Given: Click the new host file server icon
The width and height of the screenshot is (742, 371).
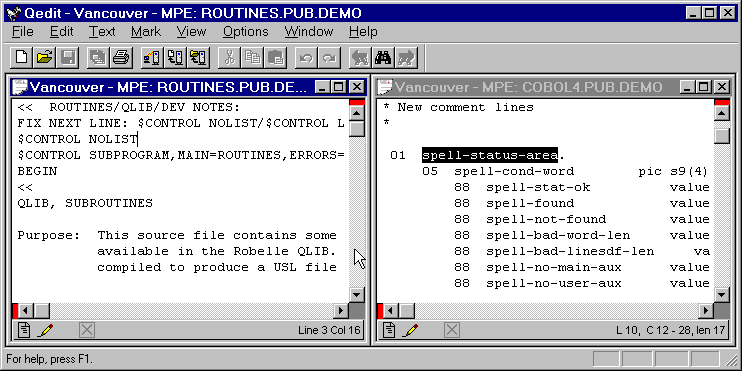Looking at the screenshot, I should pyautogui.click(x=176, y=58).
